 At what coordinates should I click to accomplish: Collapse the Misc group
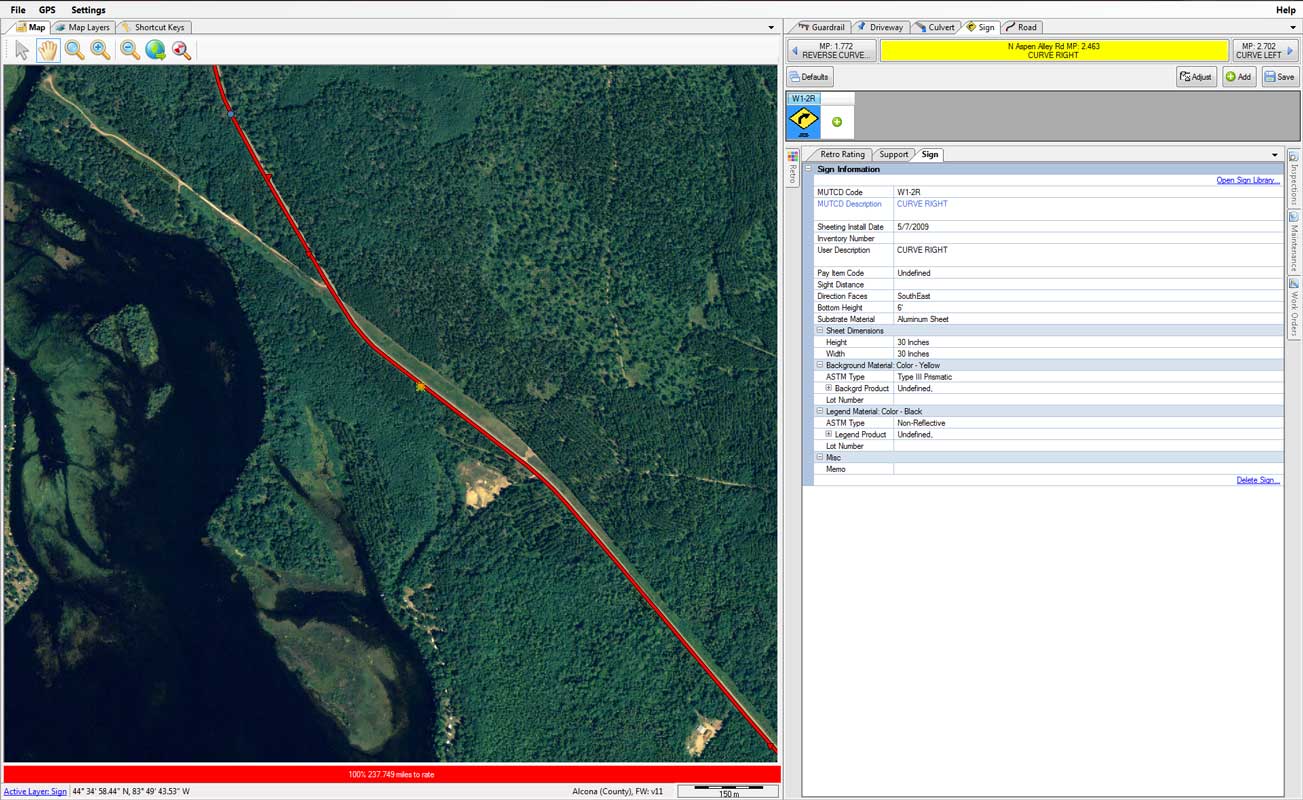(x=820, y=457)
